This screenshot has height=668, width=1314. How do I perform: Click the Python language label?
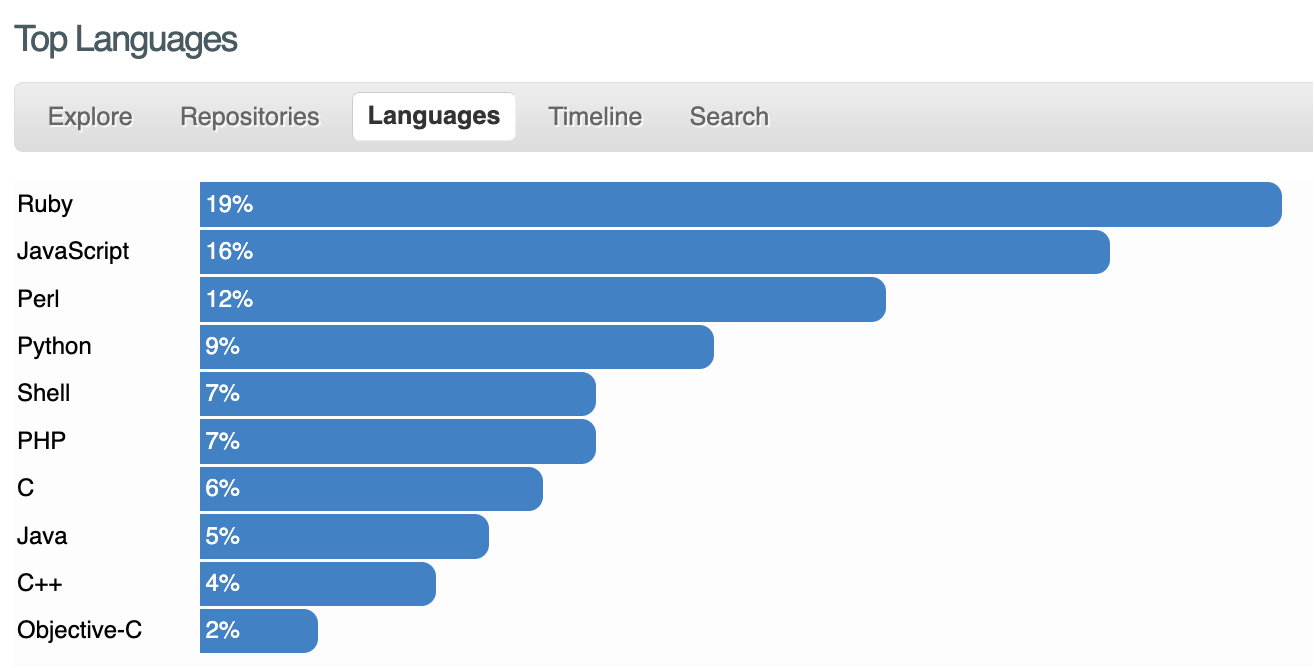click(x=54, y=347)
